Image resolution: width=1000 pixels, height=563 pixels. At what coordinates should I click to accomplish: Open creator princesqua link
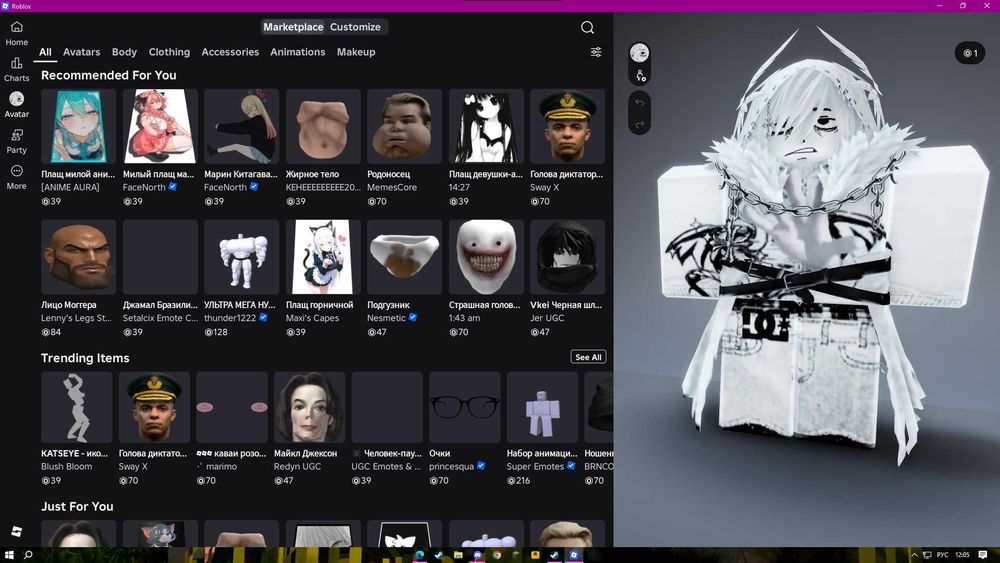452,467
